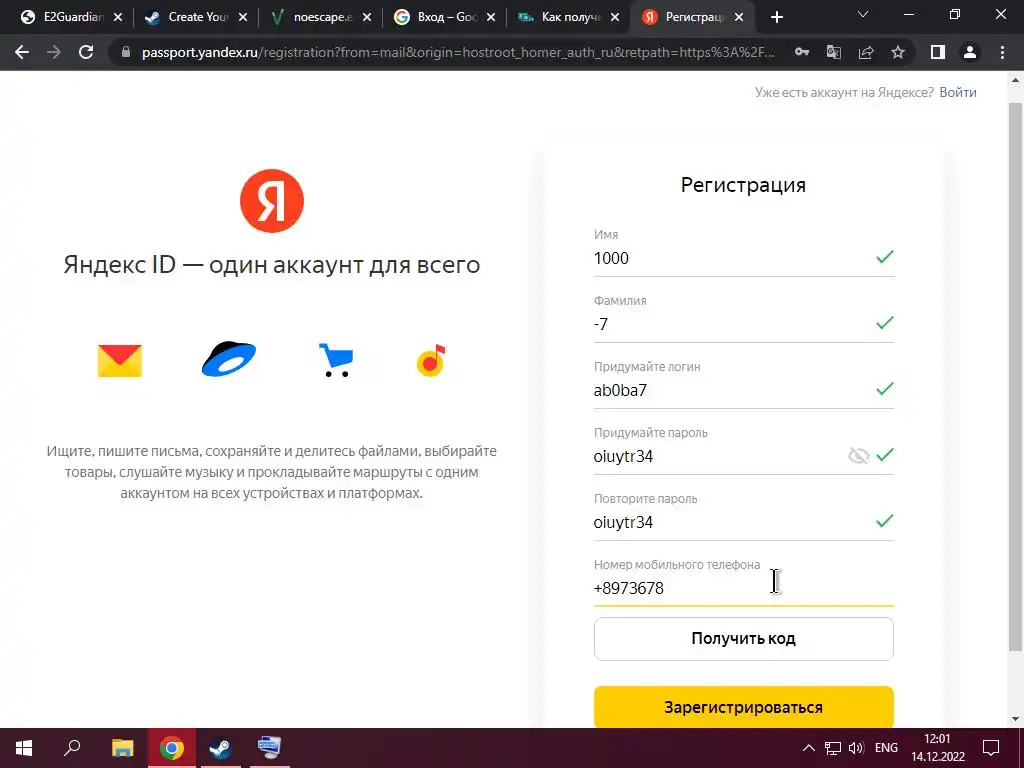Click Зарегистрироваться button
Viewport: 1024px width, 768px height.
(743, 707)
